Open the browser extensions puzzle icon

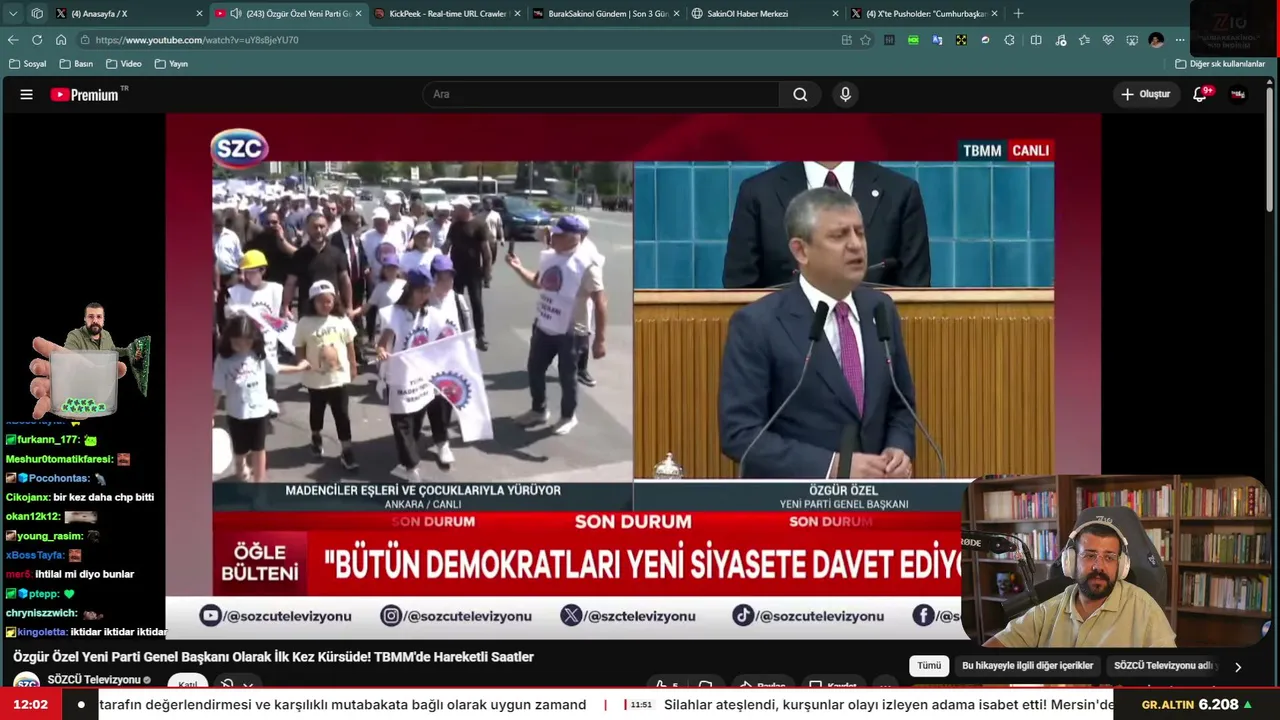(1009, 40)
